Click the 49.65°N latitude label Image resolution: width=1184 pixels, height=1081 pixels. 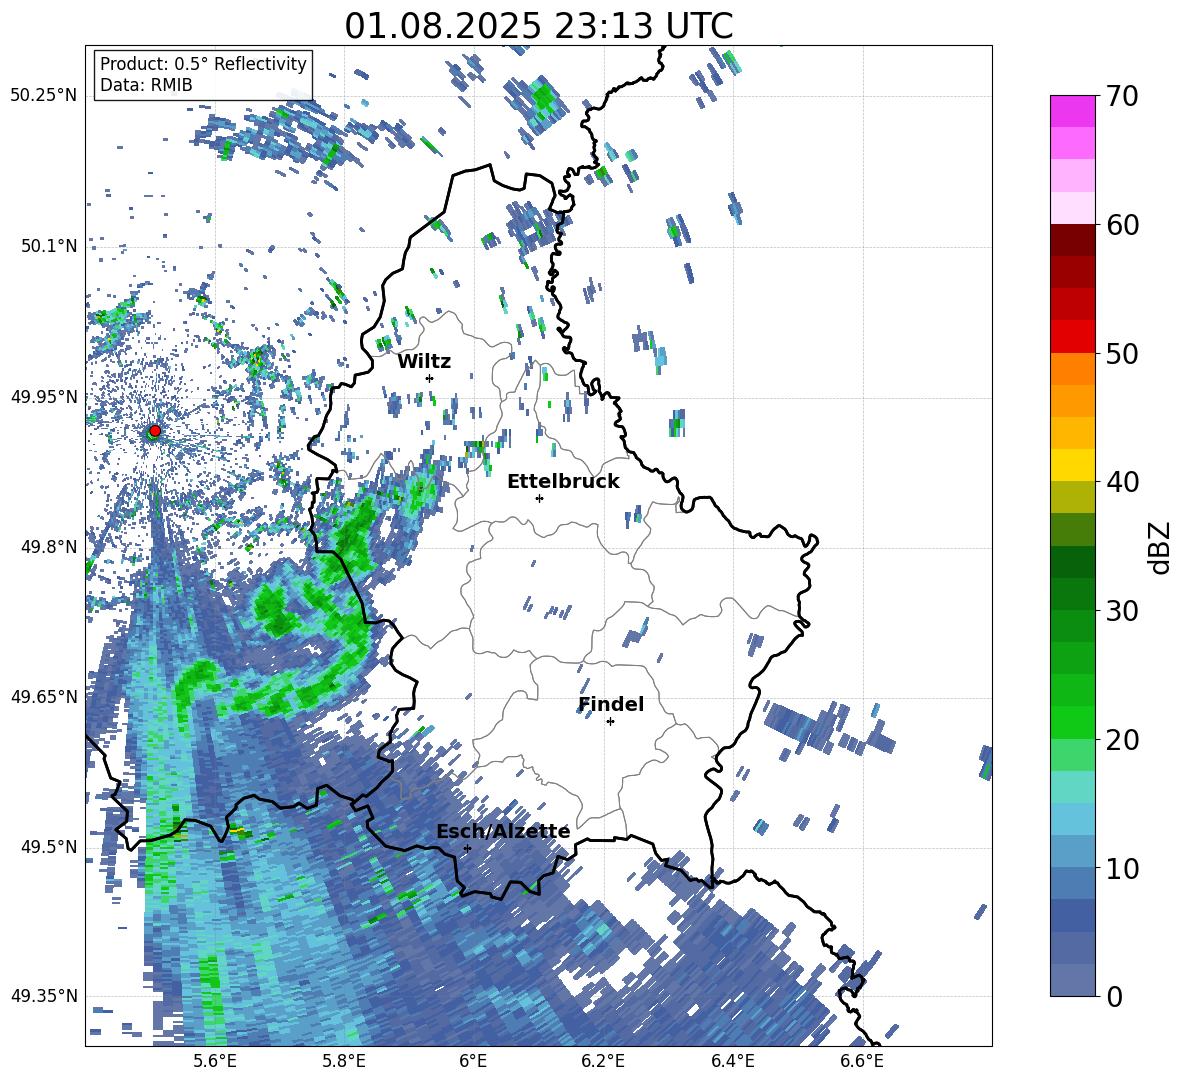(x=44, y=697)
